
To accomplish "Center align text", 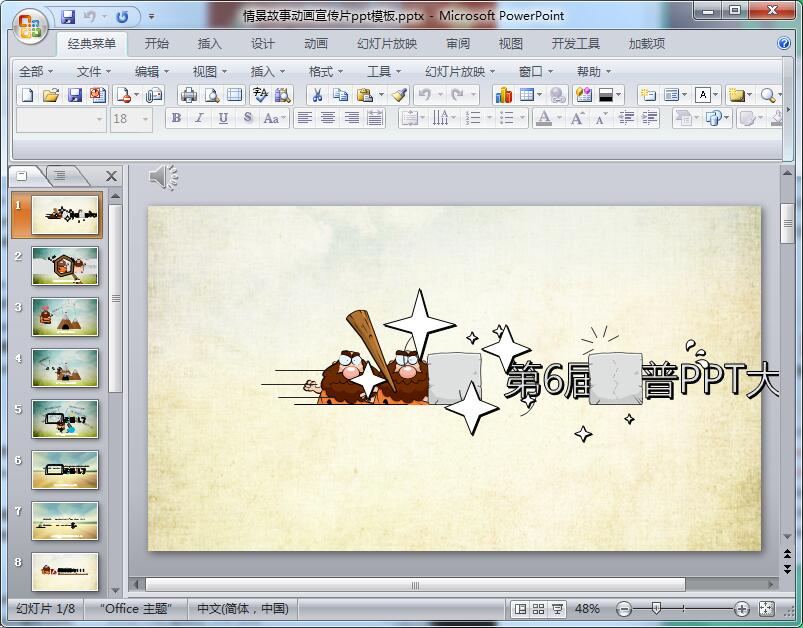I will pos(328,118).
